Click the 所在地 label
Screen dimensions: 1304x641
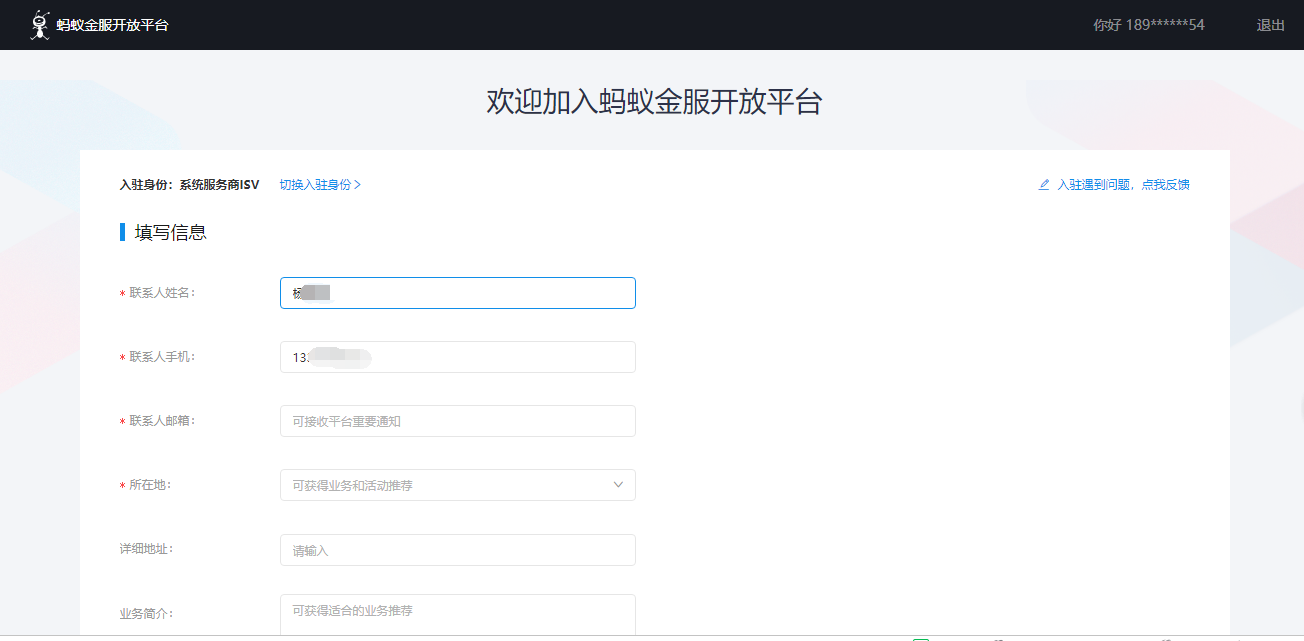[149, 485]
